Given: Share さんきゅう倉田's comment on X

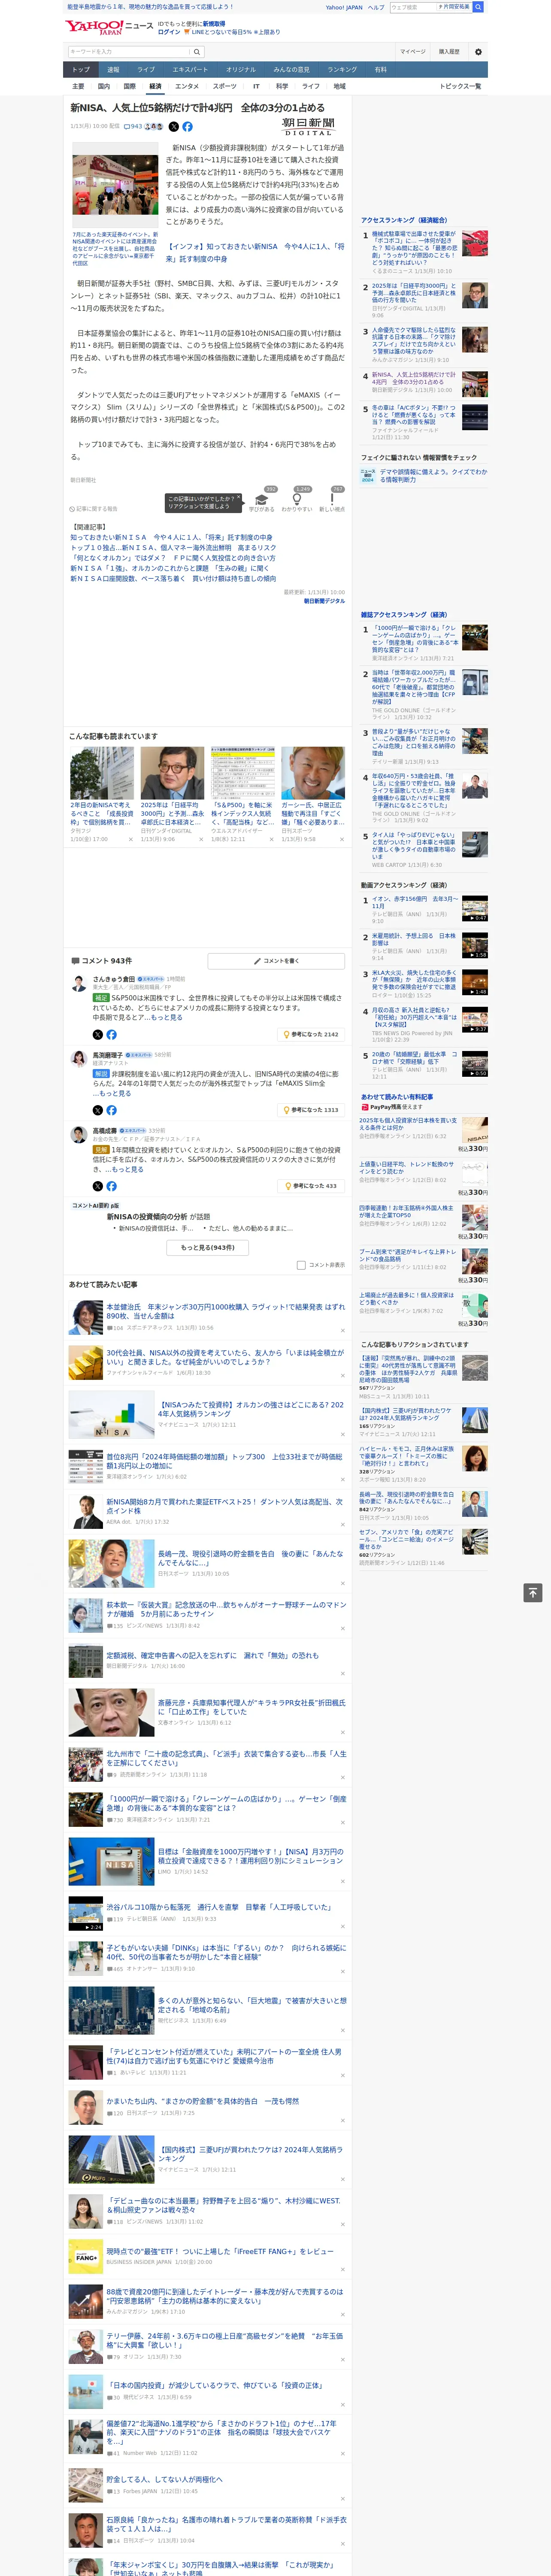Looking at the screenshot, I should coord(97,1035).
